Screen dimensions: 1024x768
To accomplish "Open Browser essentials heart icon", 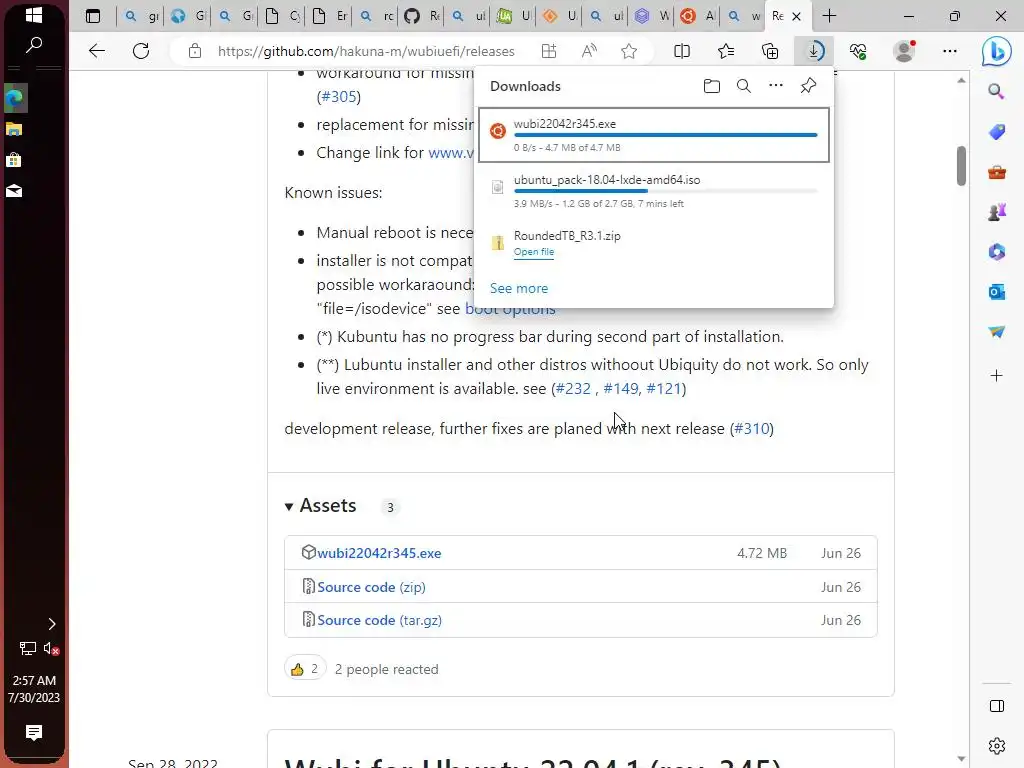I will (x=858, y=51).
